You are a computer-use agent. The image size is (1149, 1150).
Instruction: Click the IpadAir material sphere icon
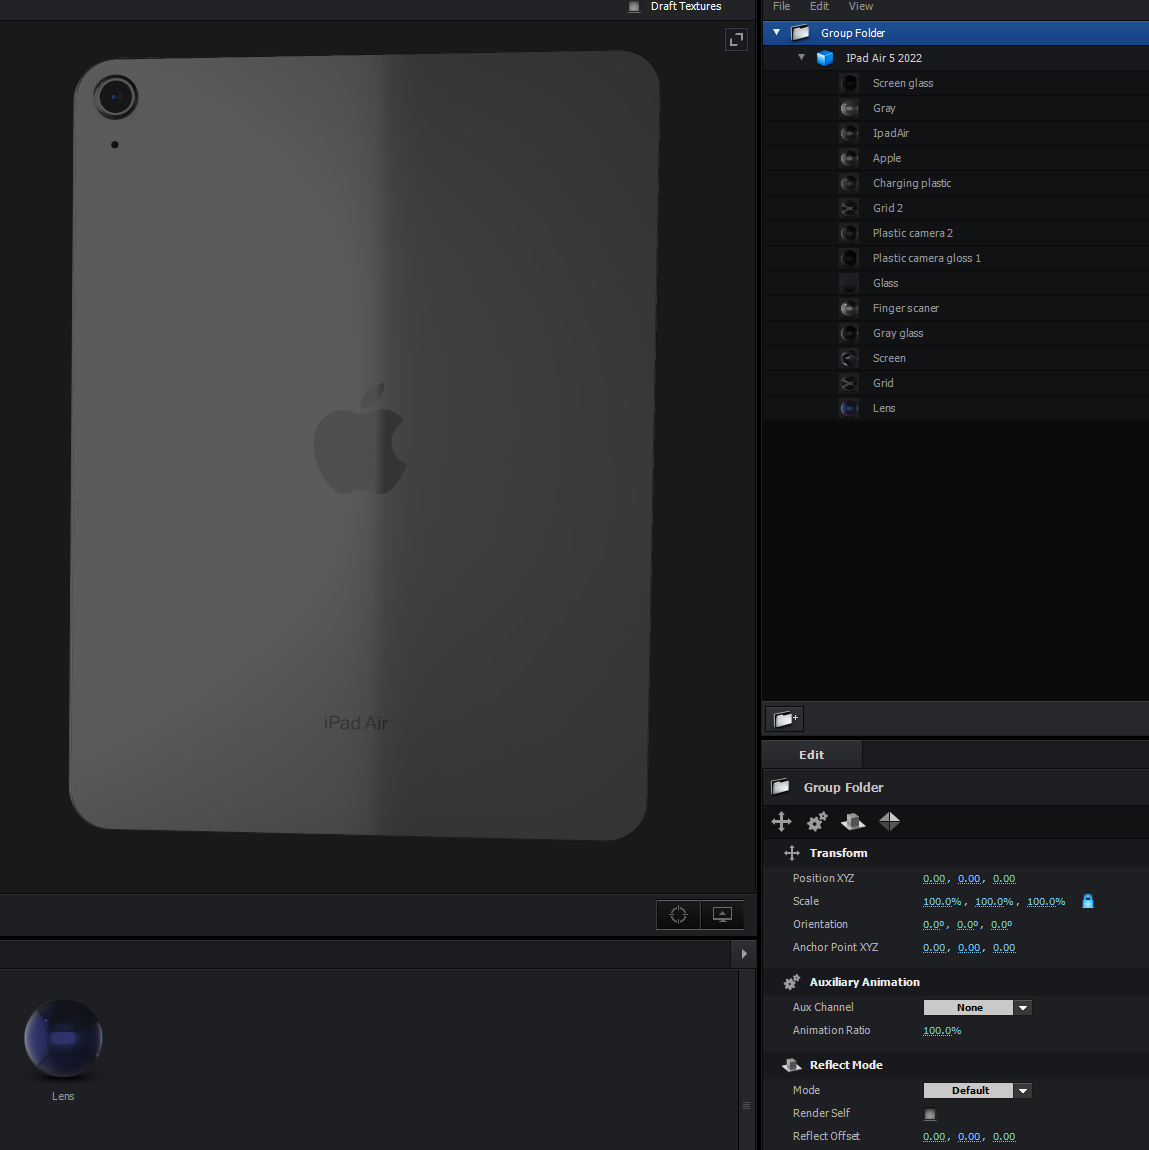point(849,133)
